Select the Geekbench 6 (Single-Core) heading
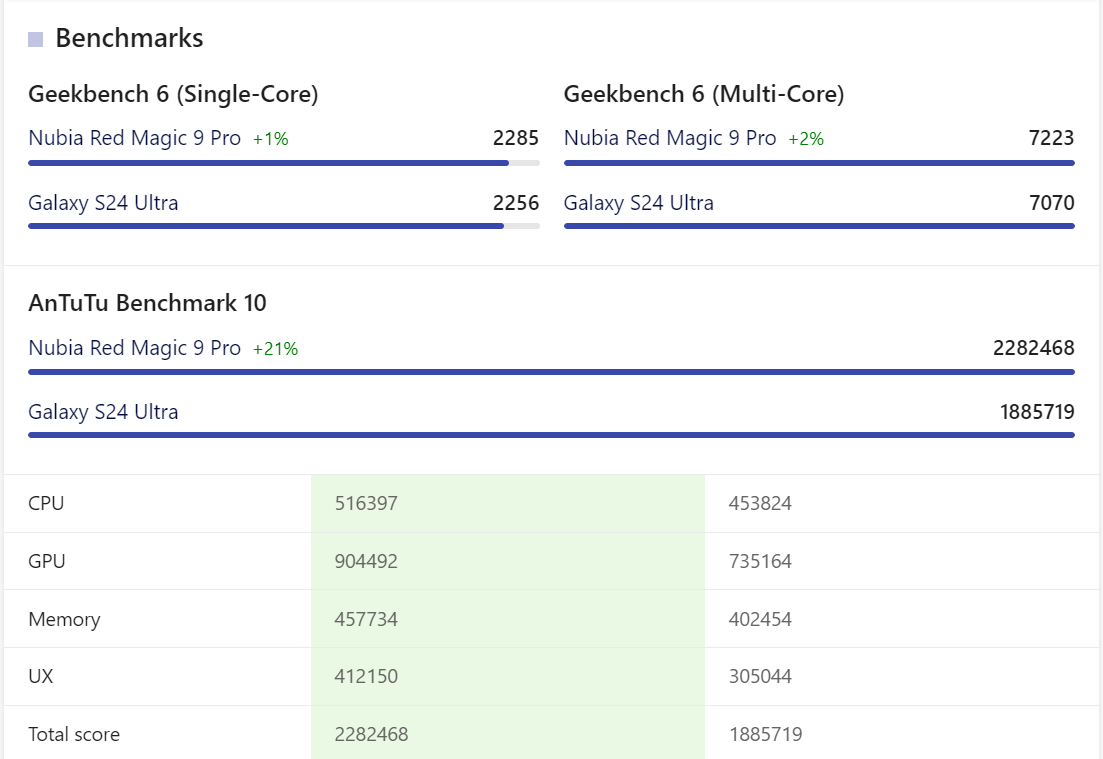Screen dimensions: 1103x759 point(173,94)
